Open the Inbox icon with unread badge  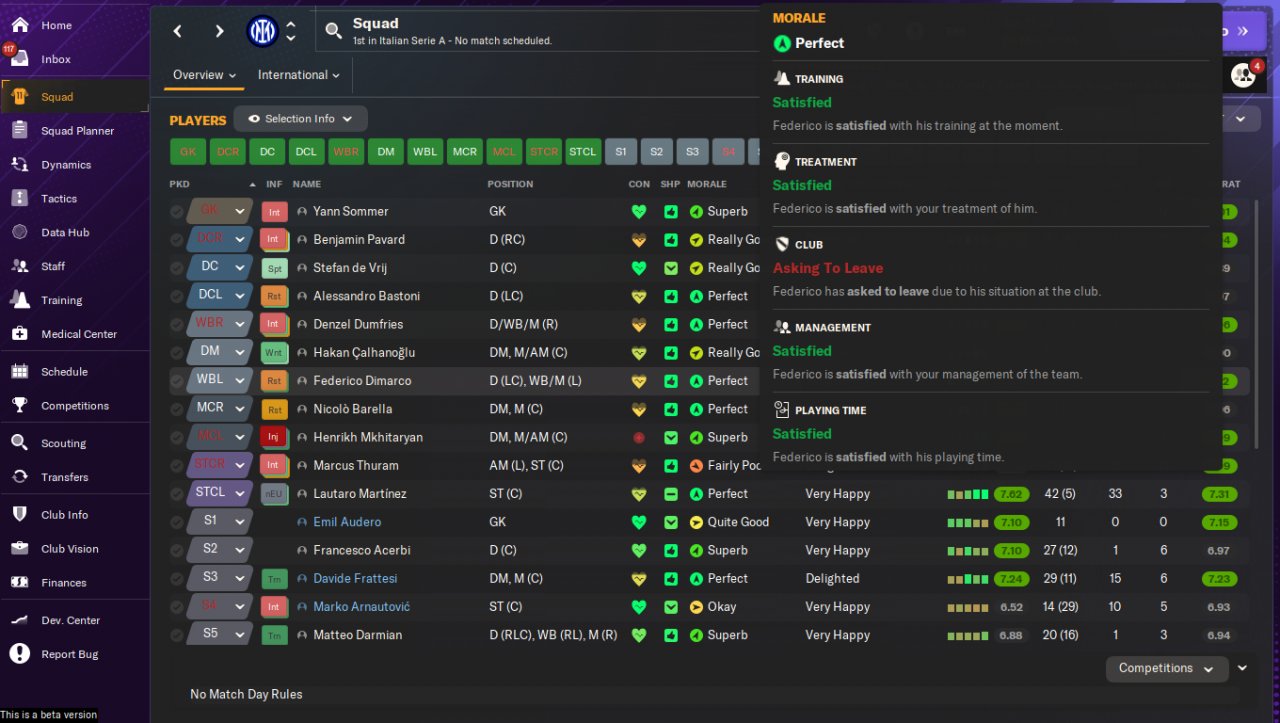[19, 58]
